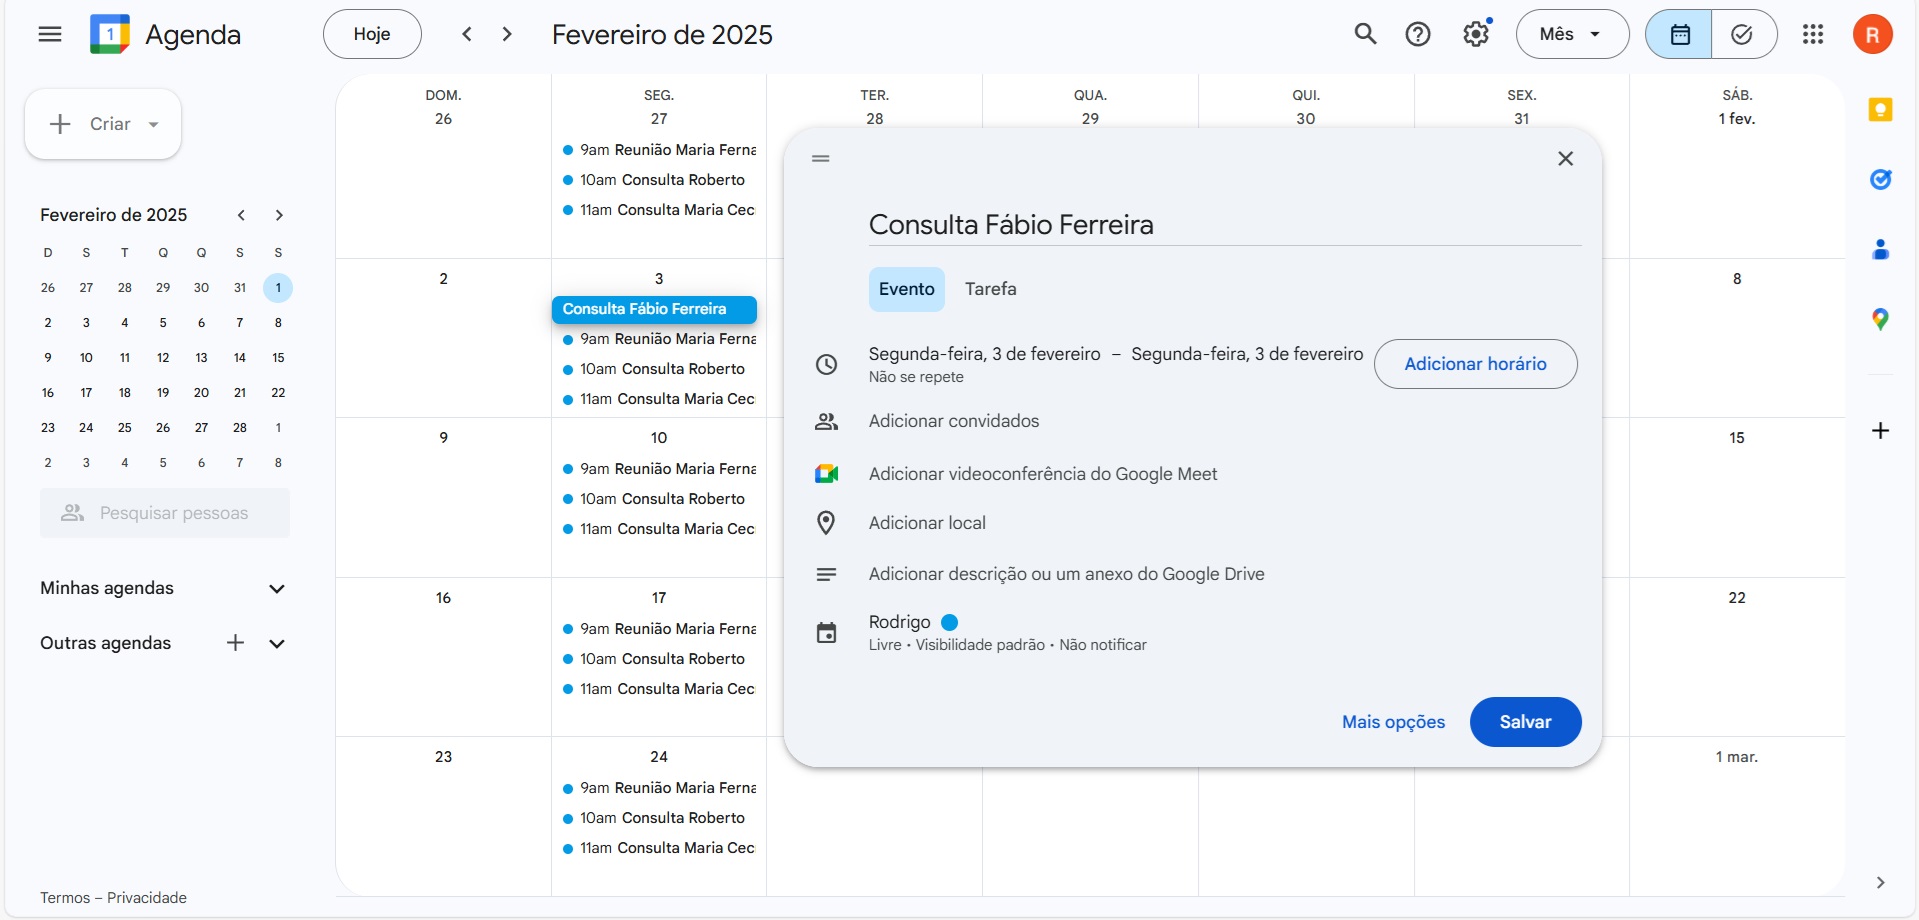Image resolution: width=1919 pixels, height=920 pixels.
Task: Switch to tasks view check icon
Action: pos(1742,34)
